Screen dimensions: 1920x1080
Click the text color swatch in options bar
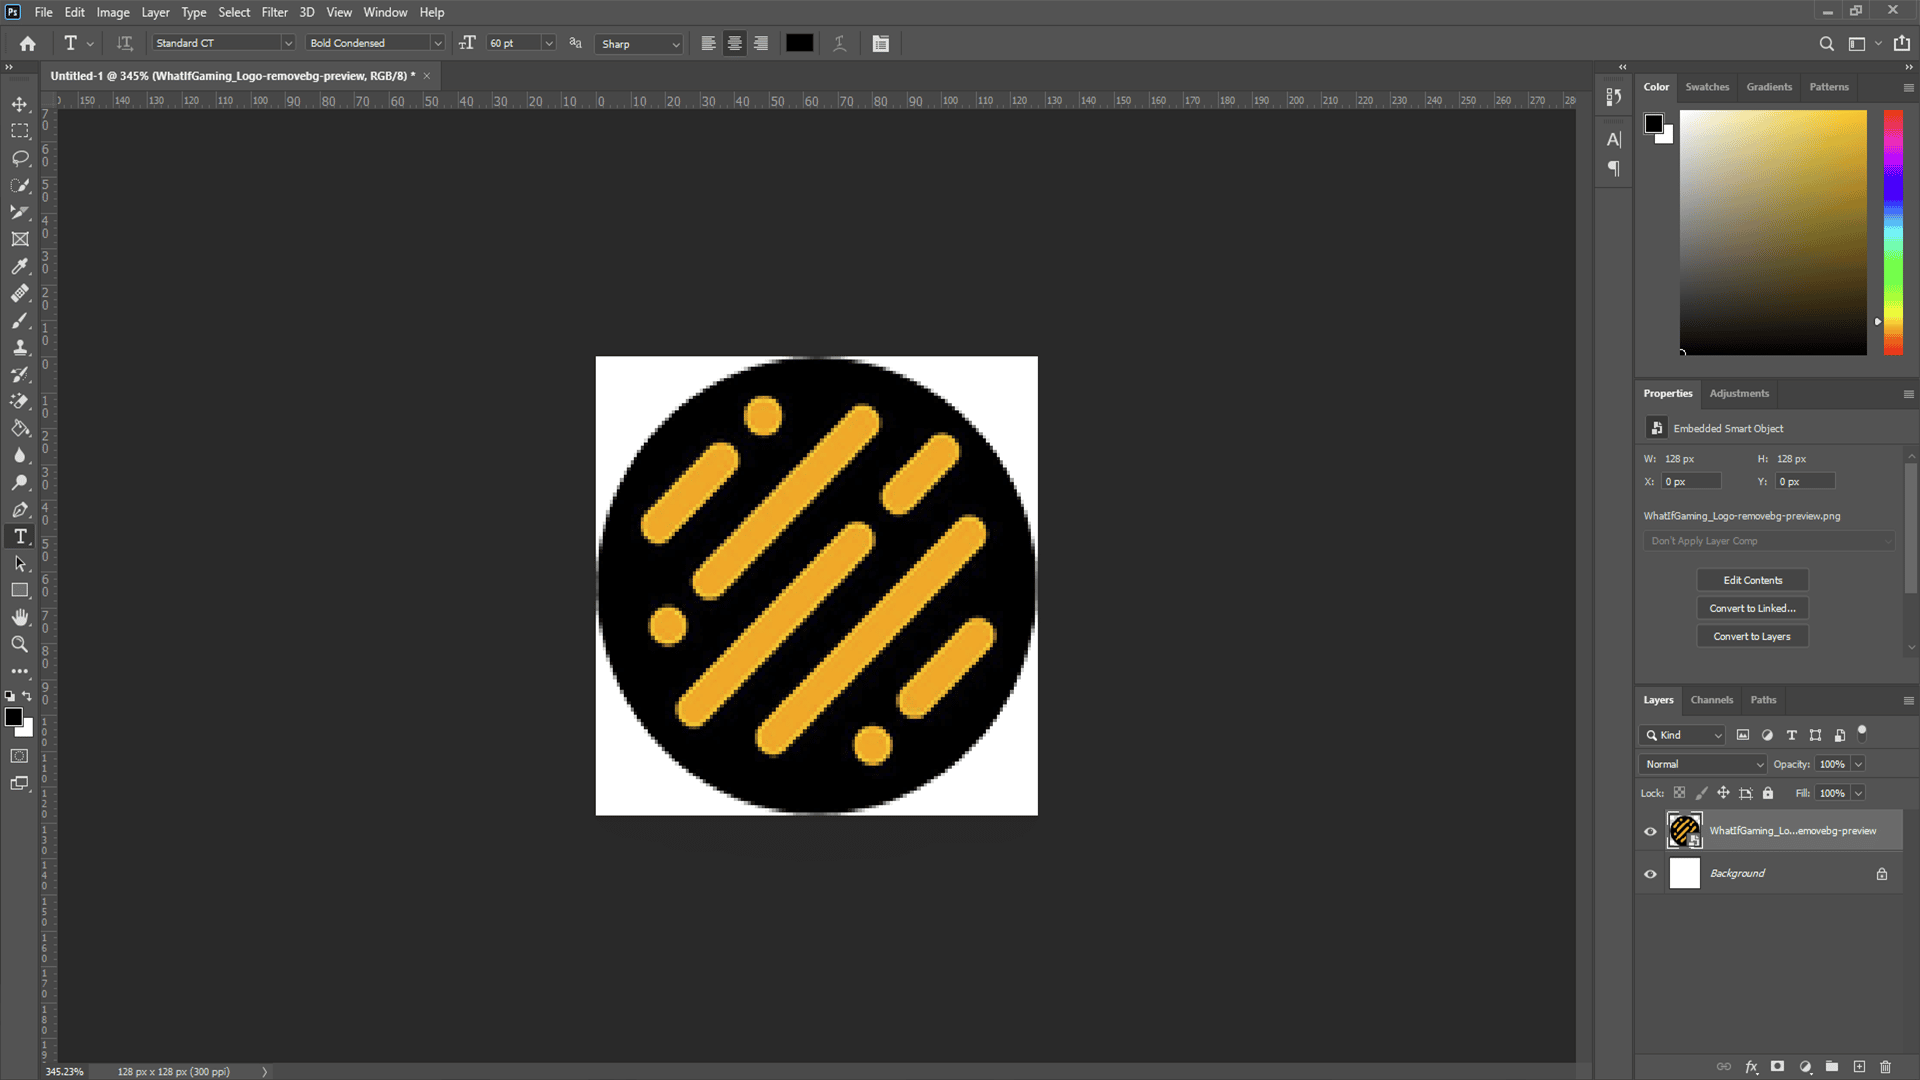click(799, 43)
